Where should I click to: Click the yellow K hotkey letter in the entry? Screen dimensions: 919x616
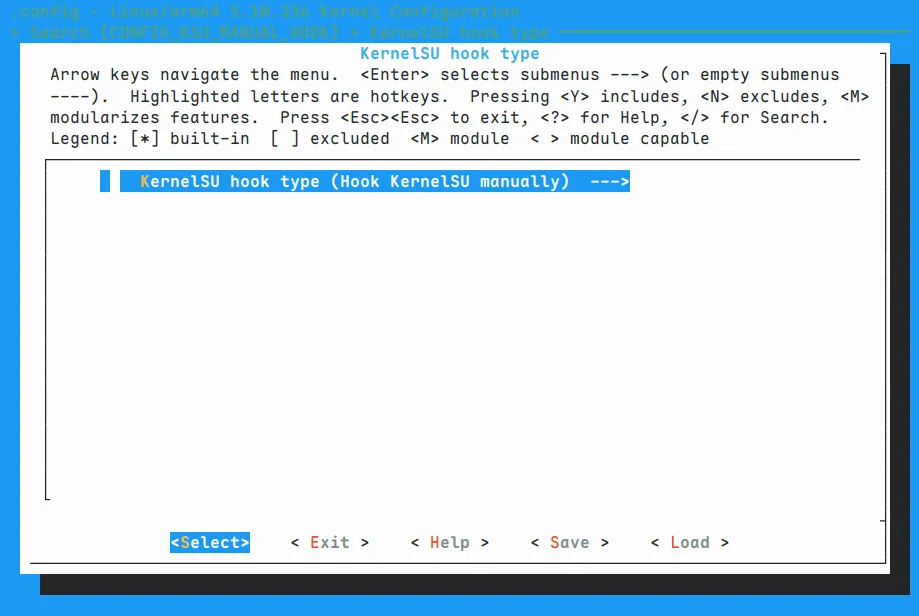145,182
